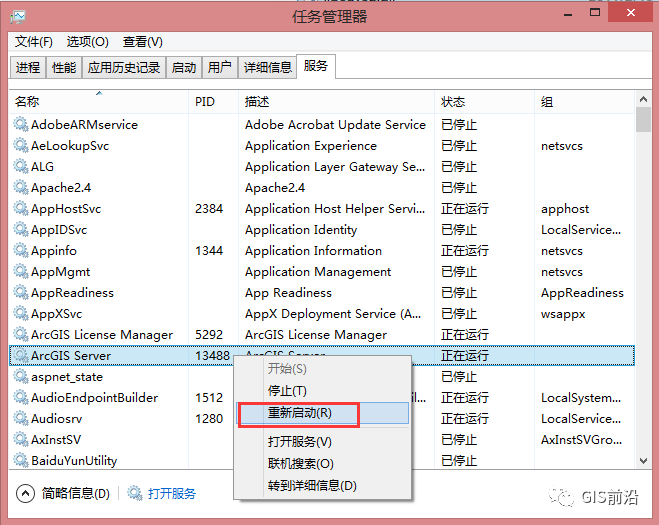659x525 pixels.
Task: Sort services by the 描述 column header
Action: tap(336, 101)
